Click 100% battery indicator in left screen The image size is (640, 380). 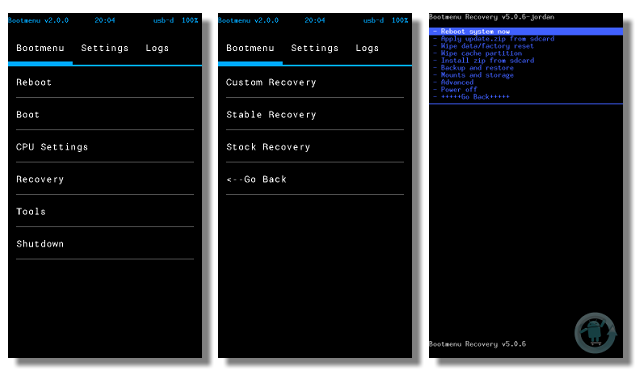tap(190, 20)
